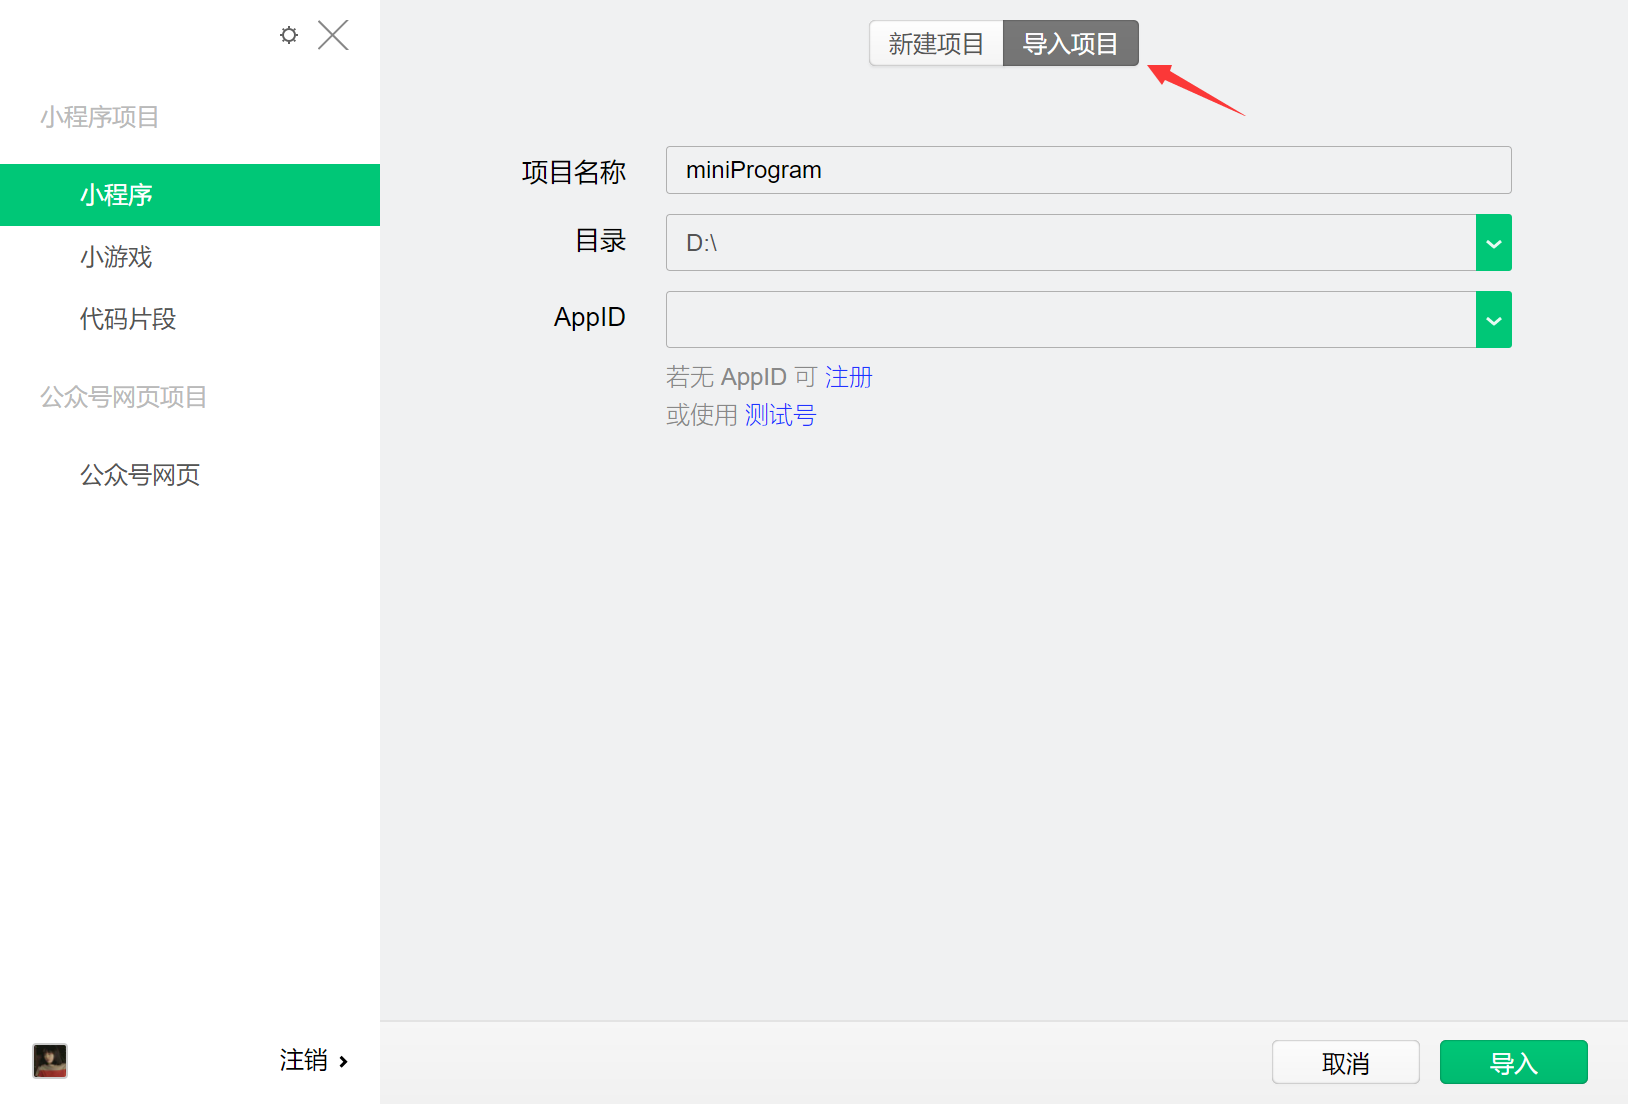
Task: Click the 公众号网页项目 section header
Action: pyautogui.click(x=123, y=397)
